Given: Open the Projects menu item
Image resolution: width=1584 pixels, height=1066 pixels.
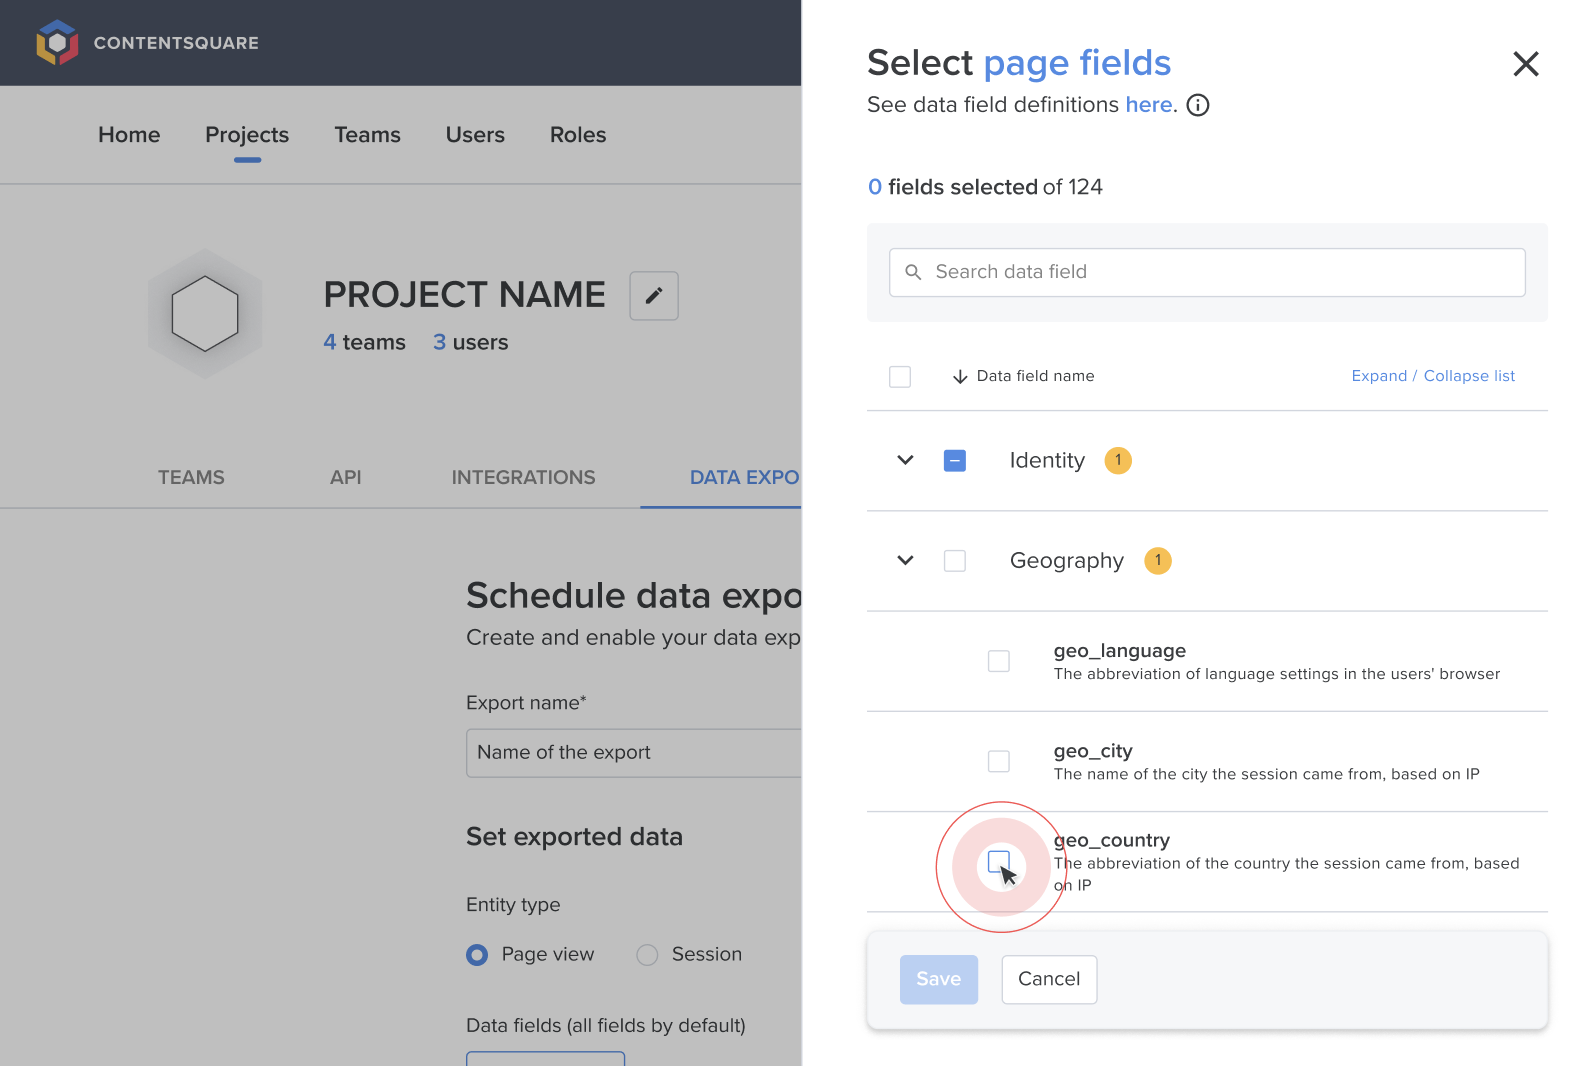Looking at the screenshot, I should coord(247,135).
